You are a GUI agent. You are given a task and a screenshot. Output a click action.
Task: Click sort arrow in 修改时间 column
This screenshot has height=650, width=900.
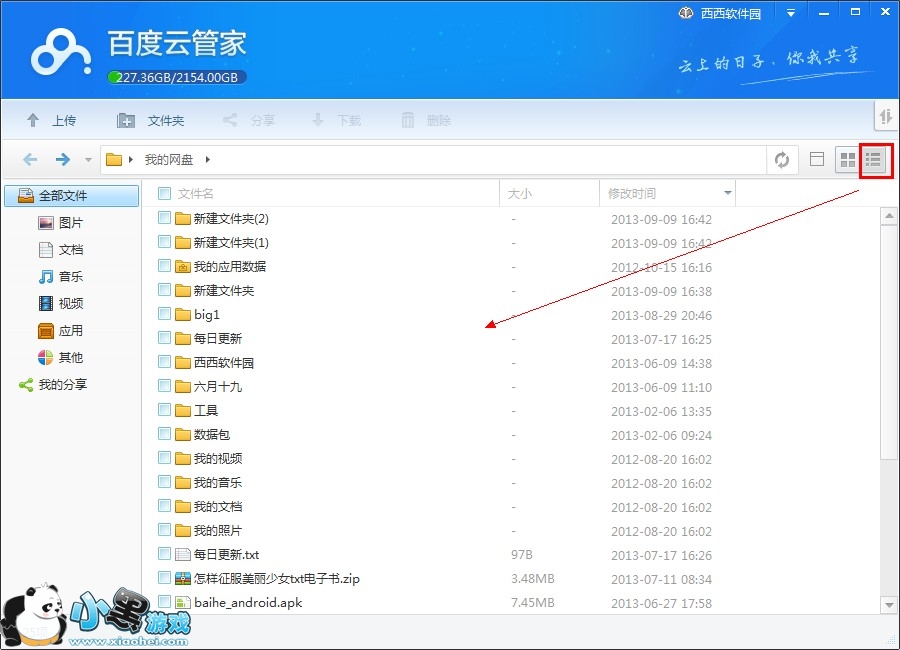click(x=728, y=193)
